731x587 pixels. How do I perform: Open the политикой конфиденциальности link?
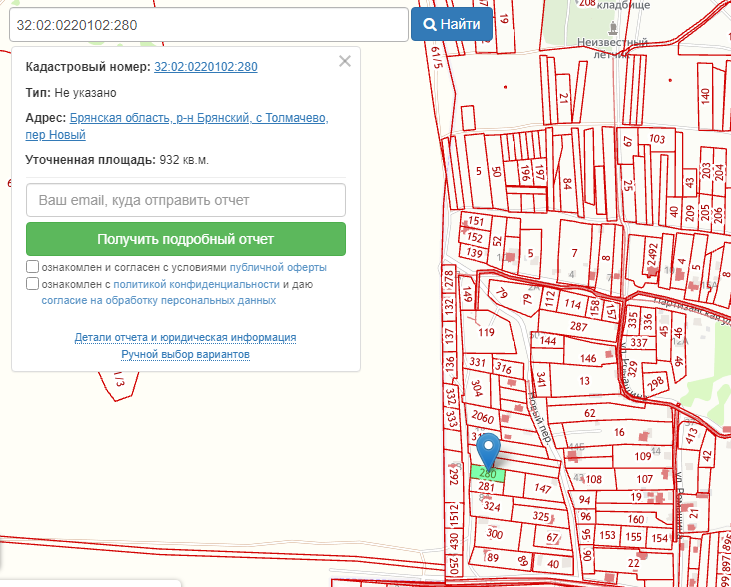196,284
